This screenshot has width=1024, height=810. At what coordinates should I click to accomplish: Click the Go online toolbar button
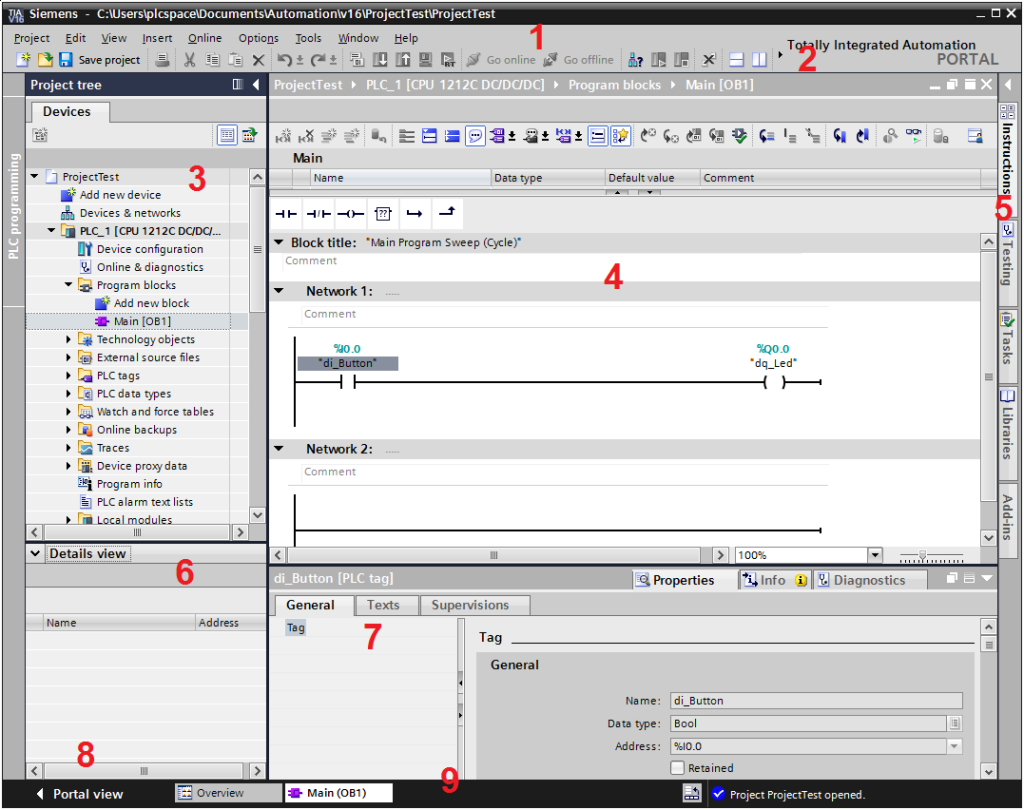(x=501, y=60)
